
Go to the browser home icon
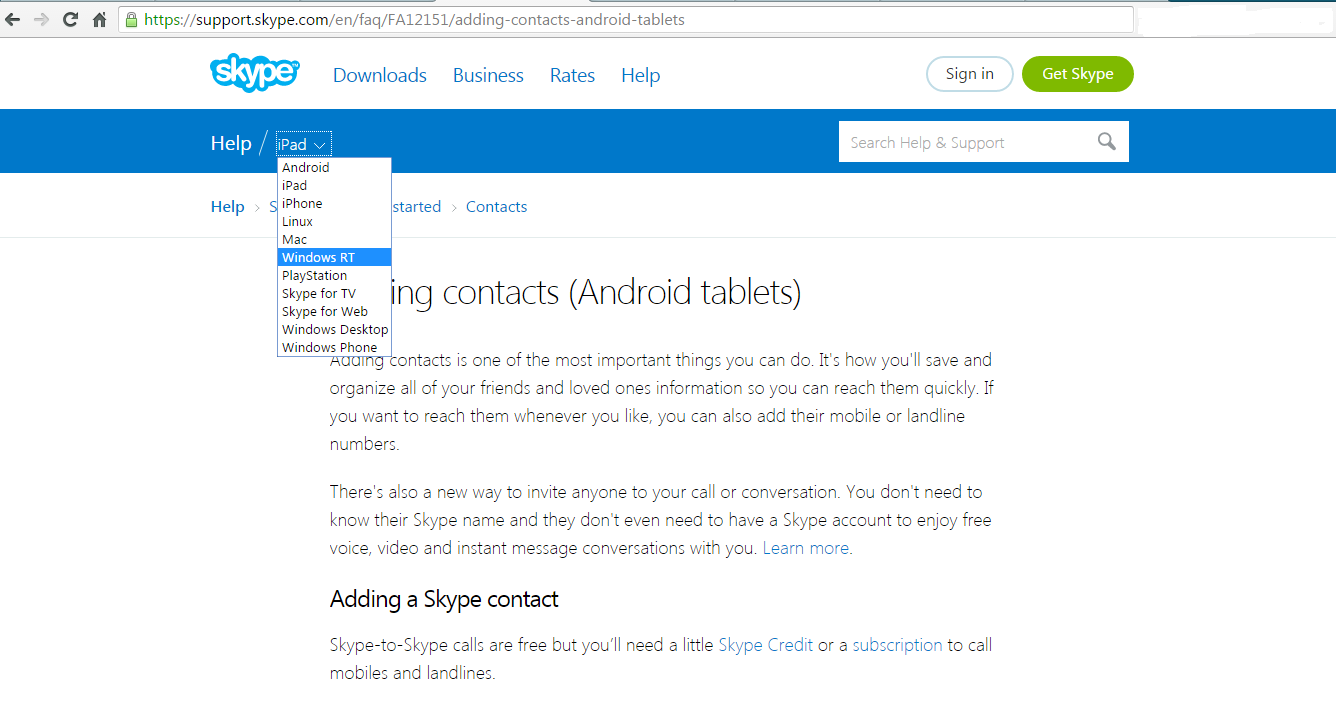99,19
